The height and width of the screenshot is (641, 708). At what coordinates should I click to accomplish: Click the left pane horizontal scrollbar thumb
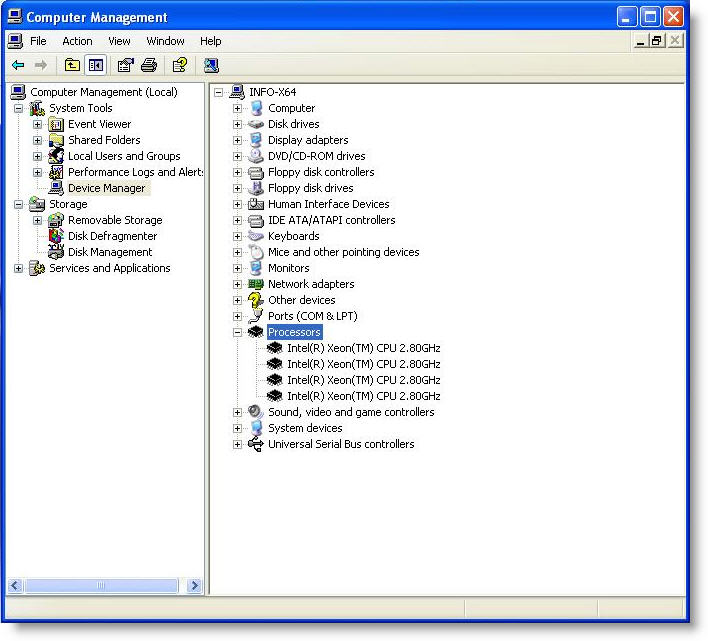(101, 585)
